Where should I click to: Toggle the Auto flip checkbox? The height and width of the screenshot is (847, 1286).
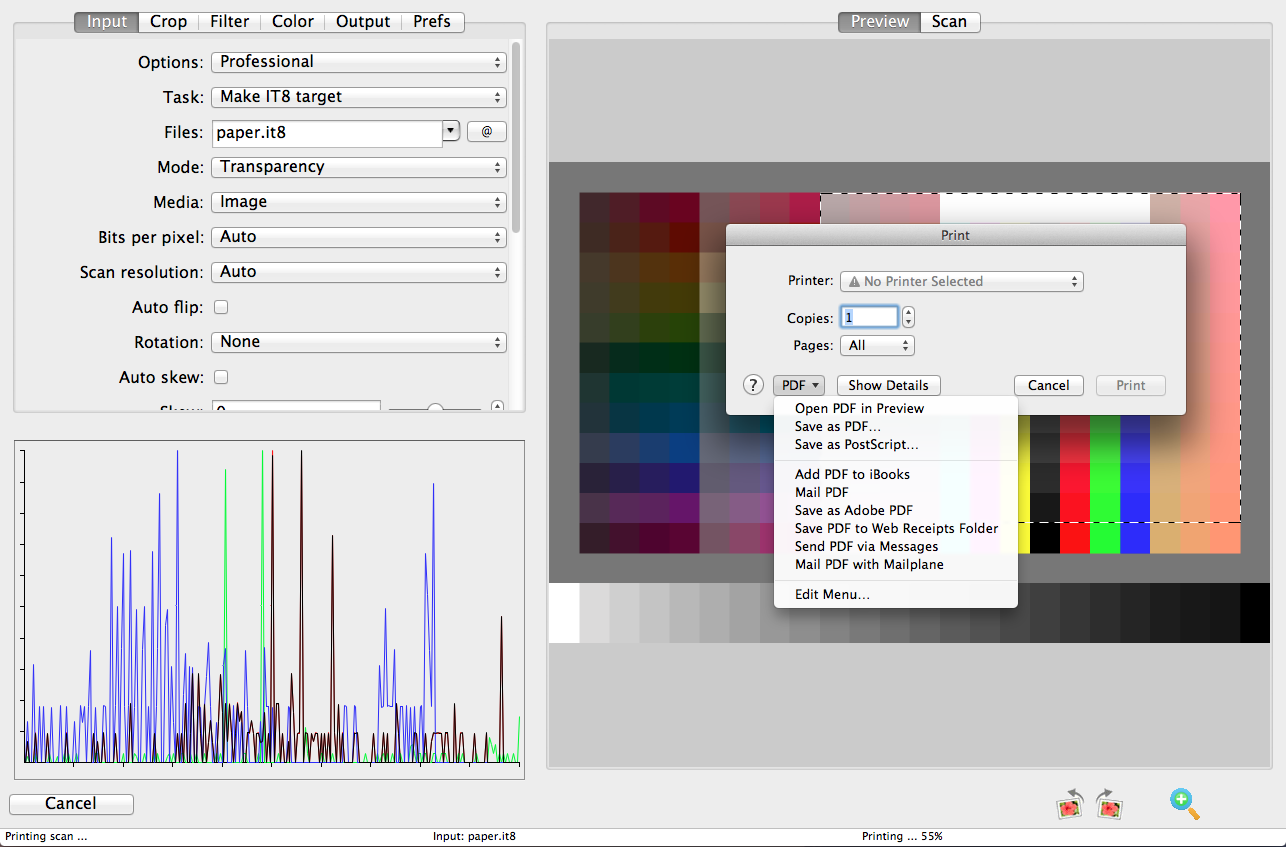(x=222, y=307)
